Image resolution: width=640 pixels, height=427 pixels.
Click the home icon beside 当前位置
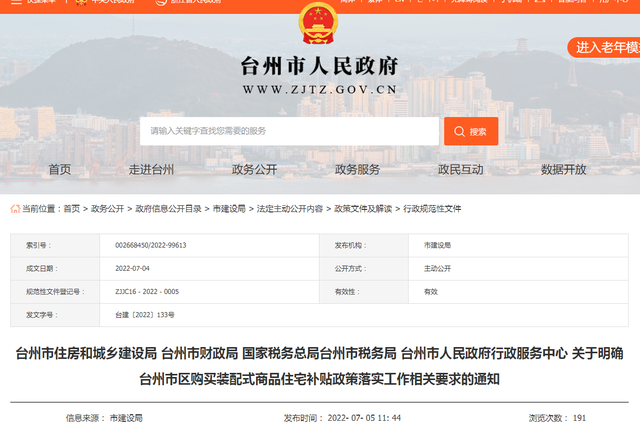coord(15,209)
